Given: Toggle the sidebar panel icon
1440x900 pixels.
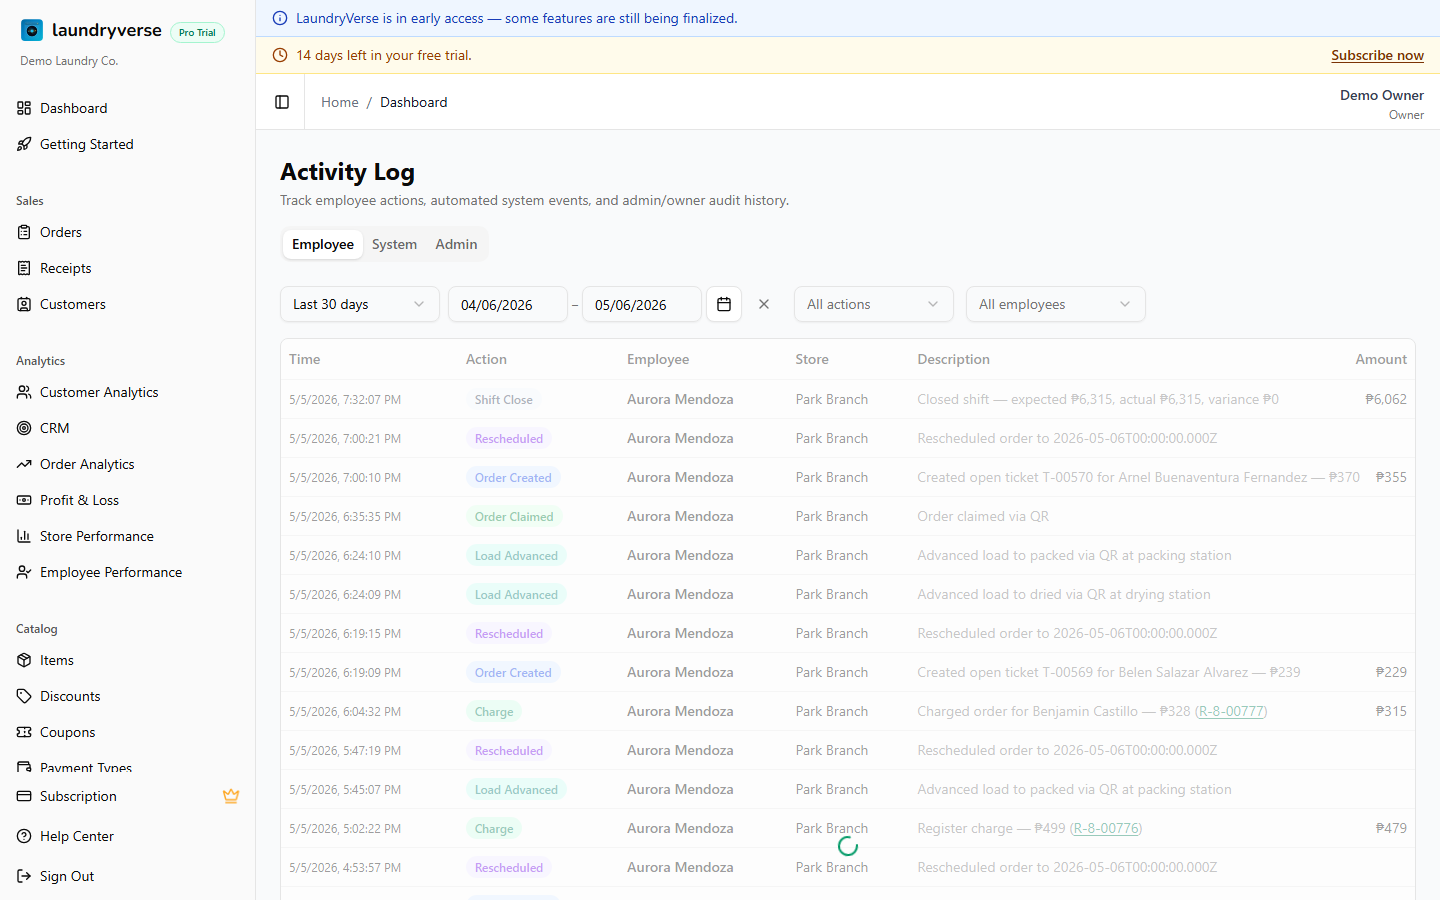Looking at the screenshot, I should [x=282, y=102].
